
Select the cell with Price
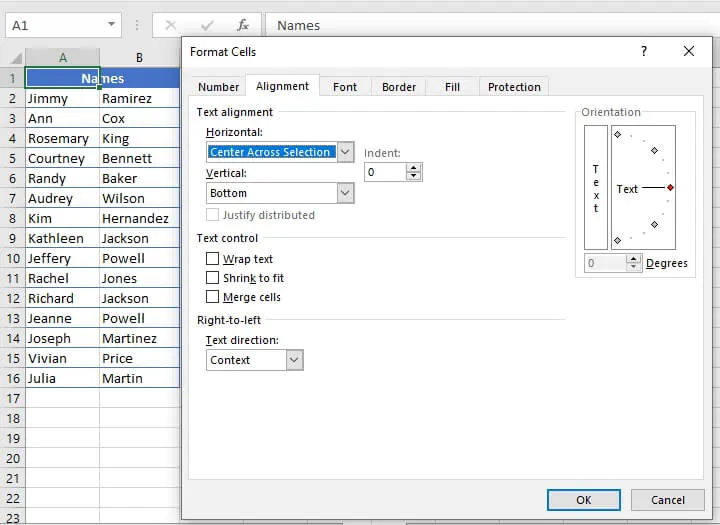click(x=140, y=358)
